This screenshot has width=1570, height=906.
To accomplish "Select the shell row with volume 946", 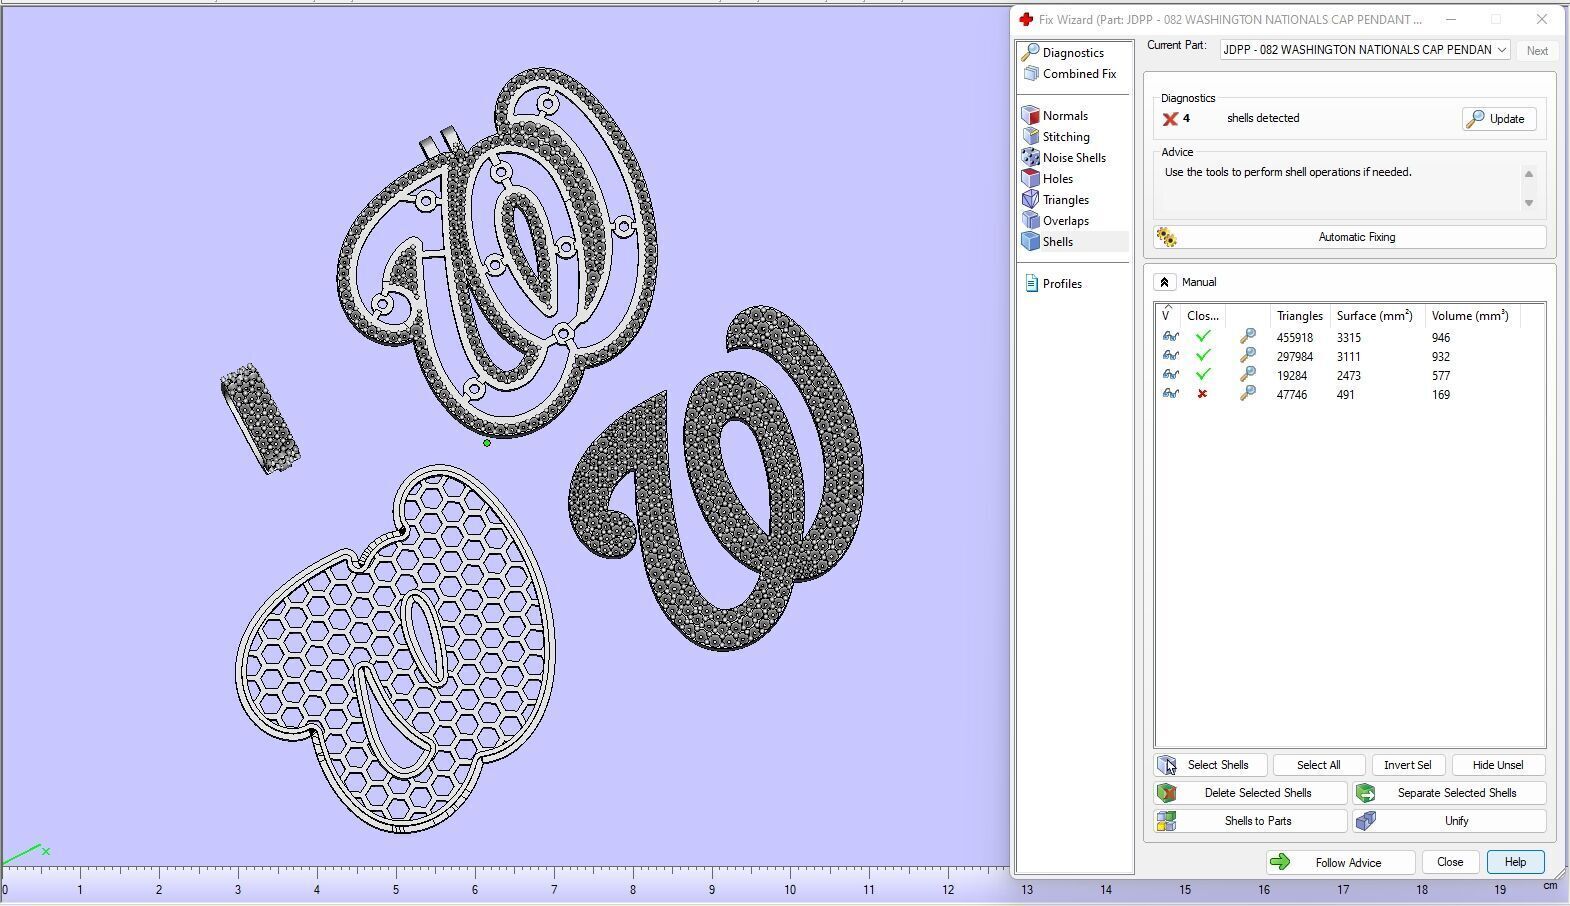I will pyautogui.click(x=1350, y=338).
